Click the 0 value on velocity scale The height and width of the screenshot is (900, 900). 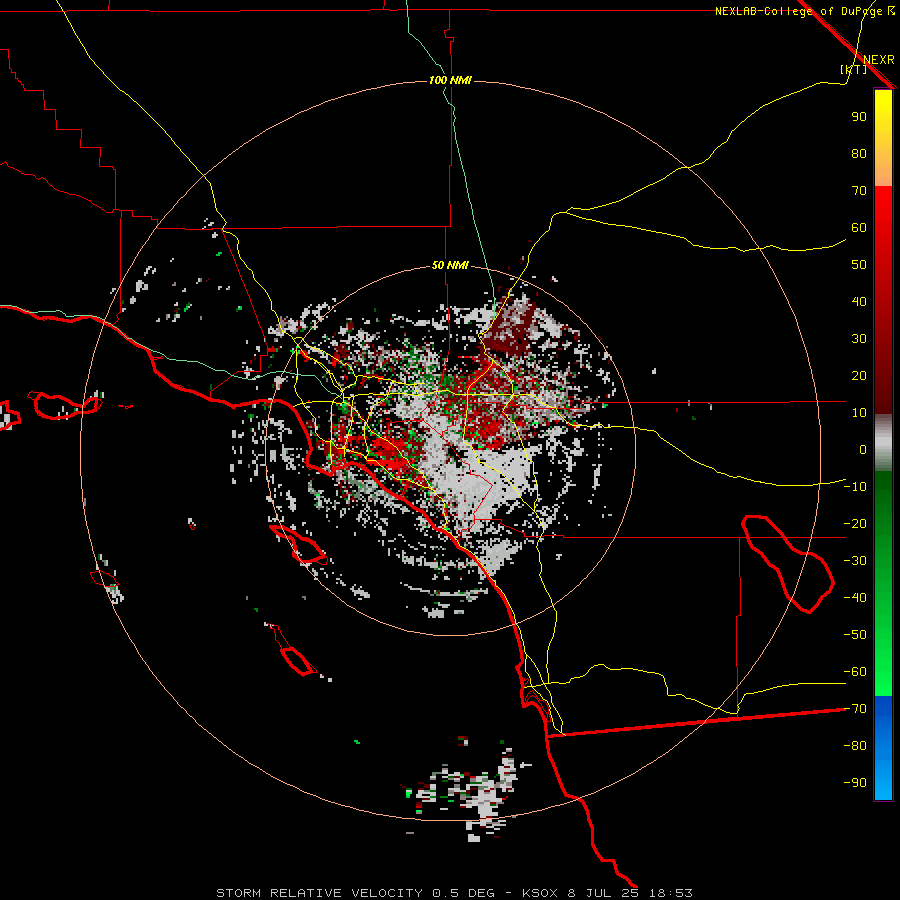[863, 450]
